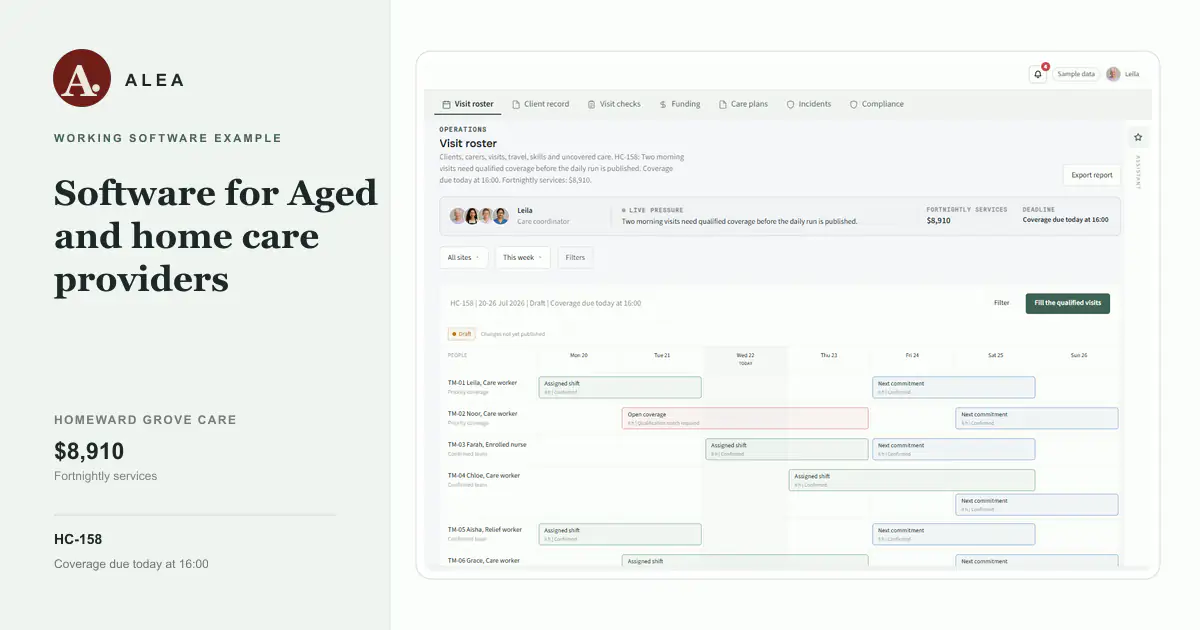Switch to the Visit checks tab
1200x630 pixels.
pyautogui.click(x=614, y=104)
